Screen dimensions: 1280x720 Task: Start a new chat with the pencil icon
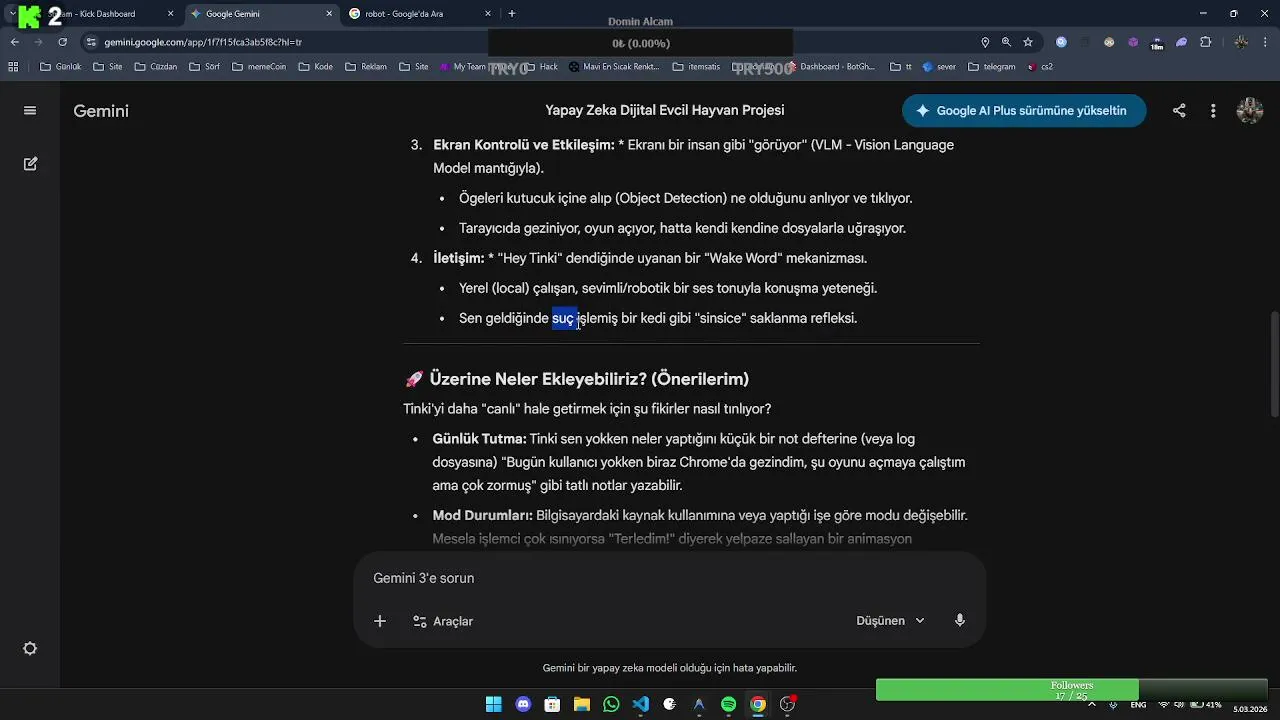click(30, 163)
